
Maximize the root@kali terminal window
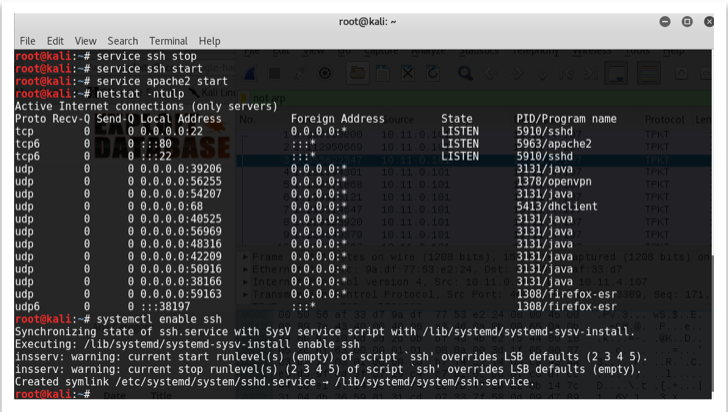point(687,21)
